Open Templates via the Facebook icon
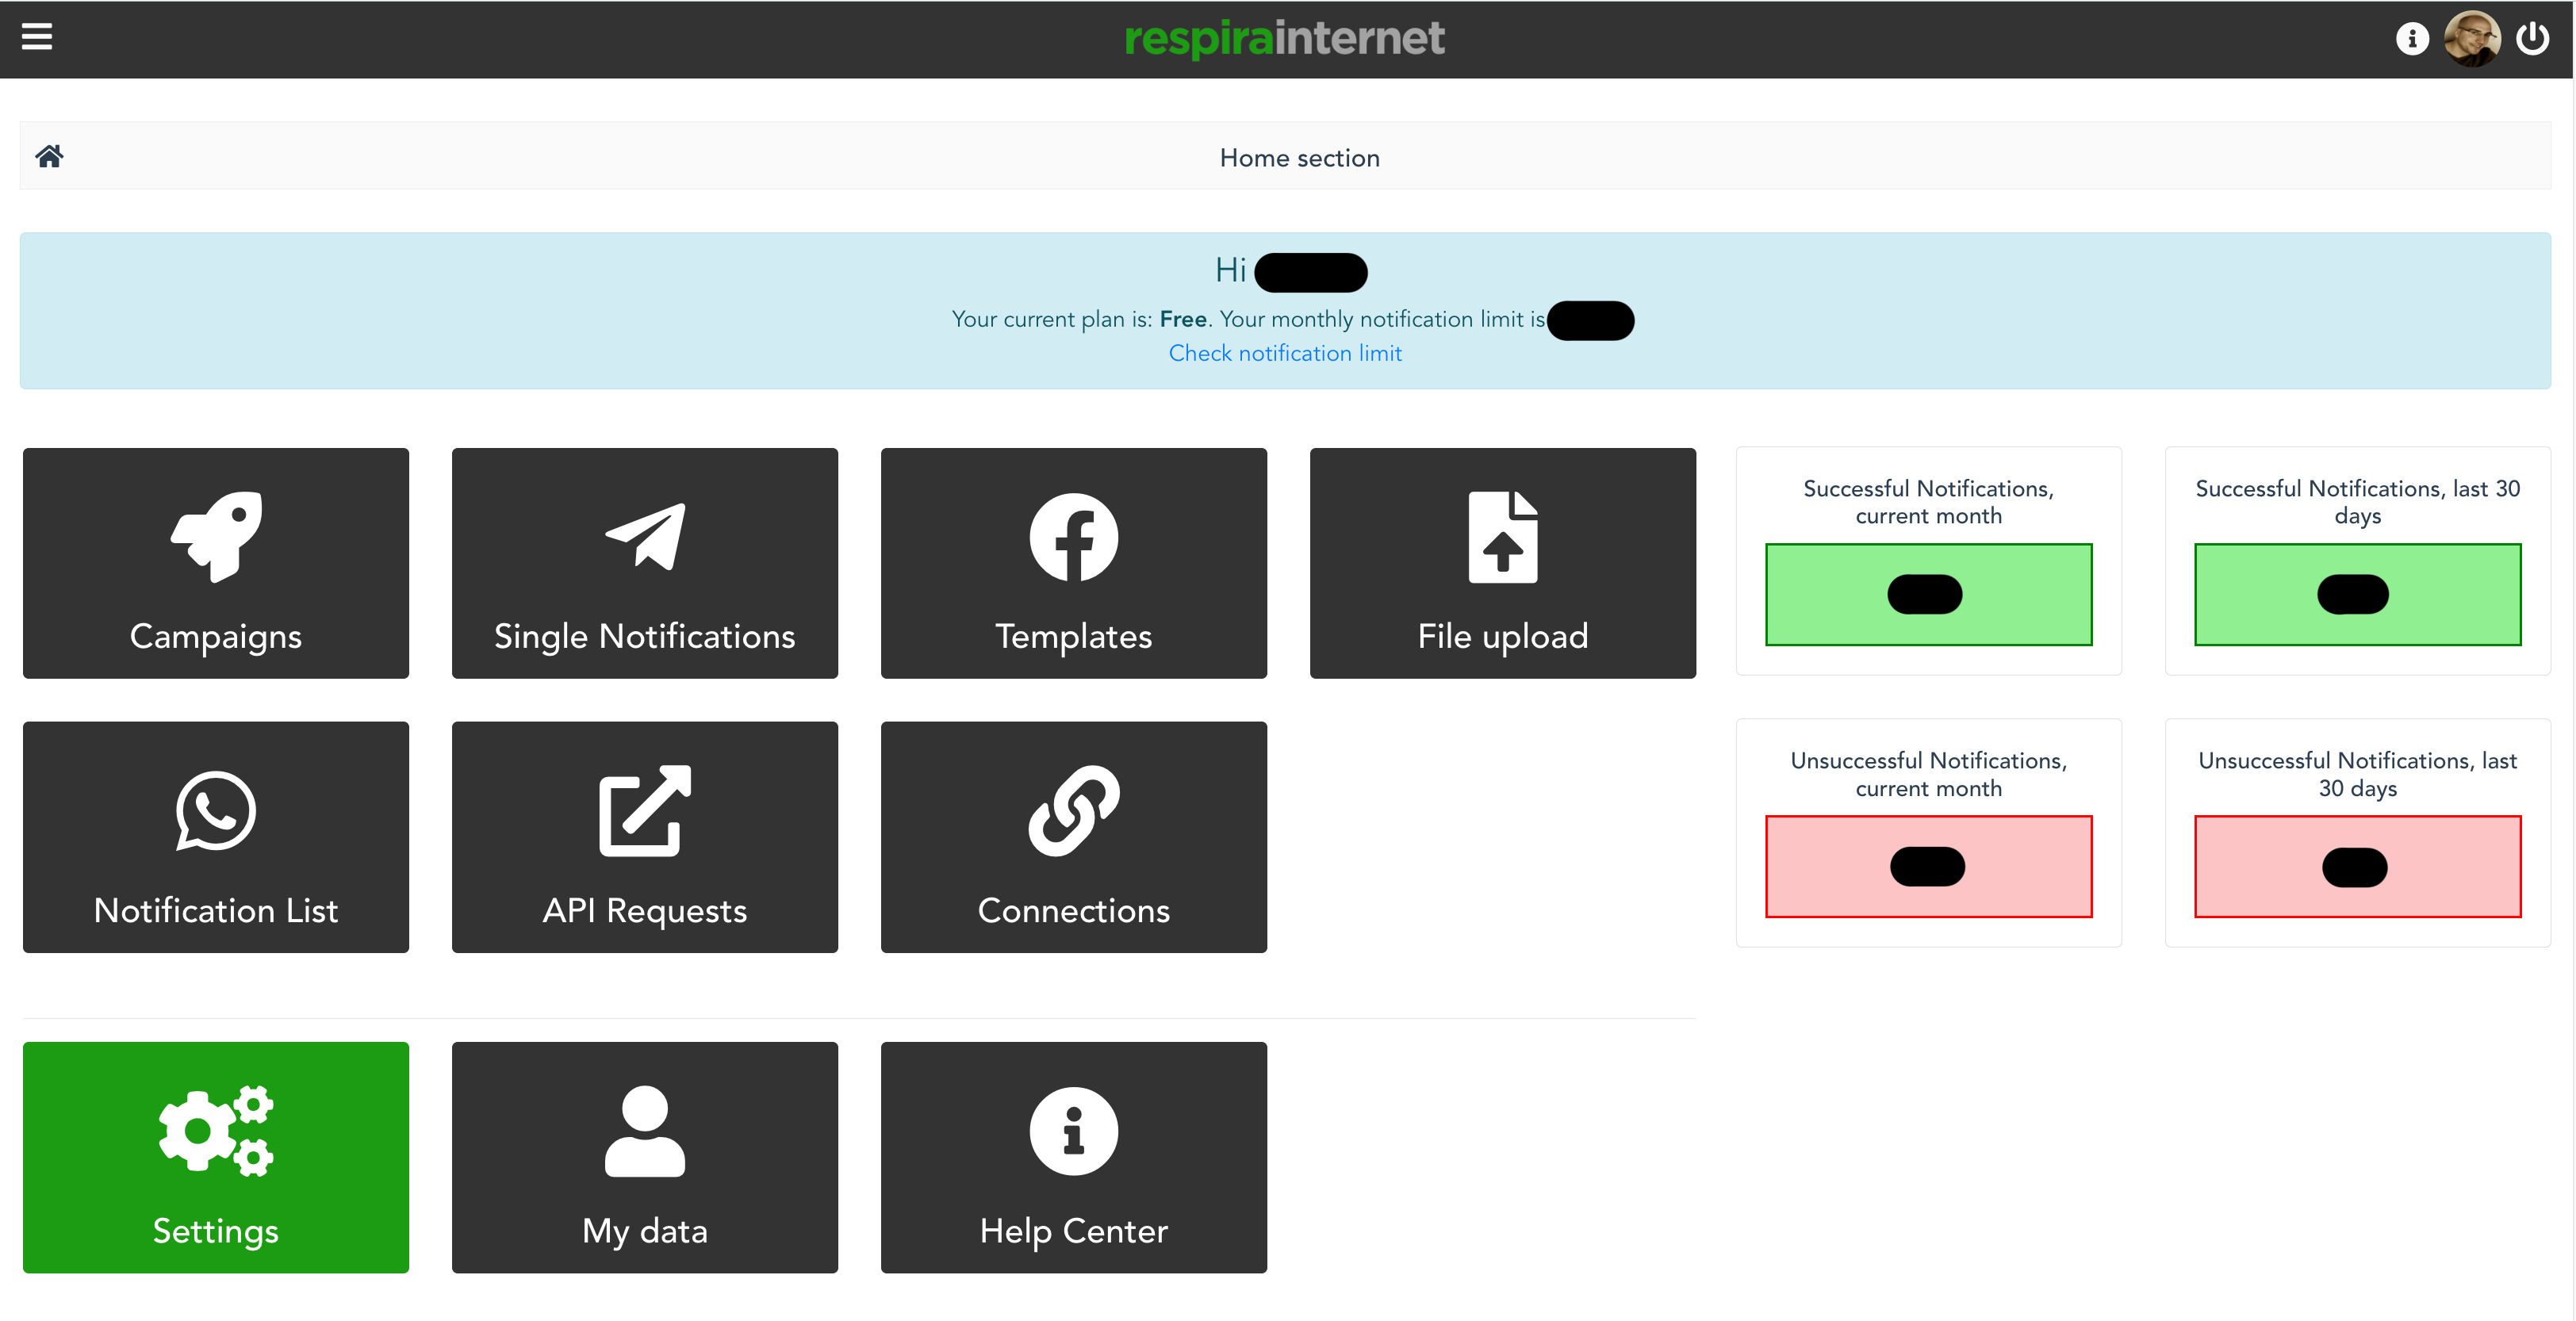 [1073, 537]
